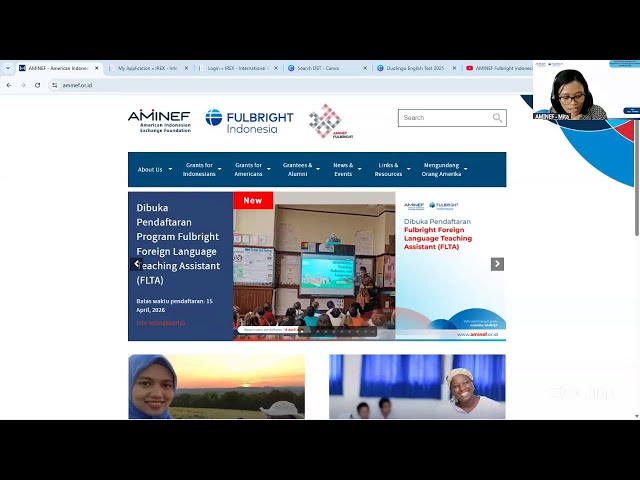Select the AMINEF American Indonesian tab
Viewport: 640px width, 480px height.
58,68
